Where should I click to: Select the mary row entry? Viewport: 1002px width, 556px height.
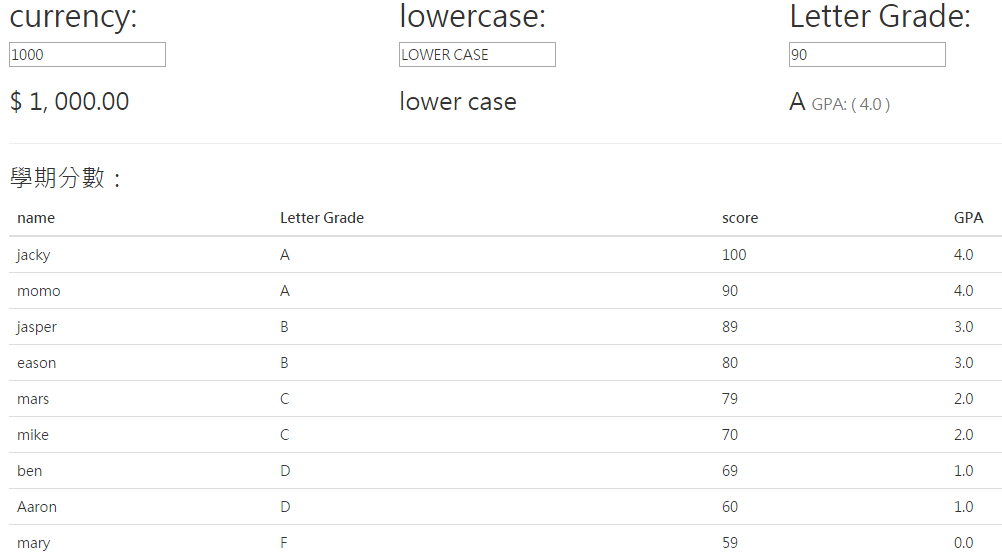point(505,543)
